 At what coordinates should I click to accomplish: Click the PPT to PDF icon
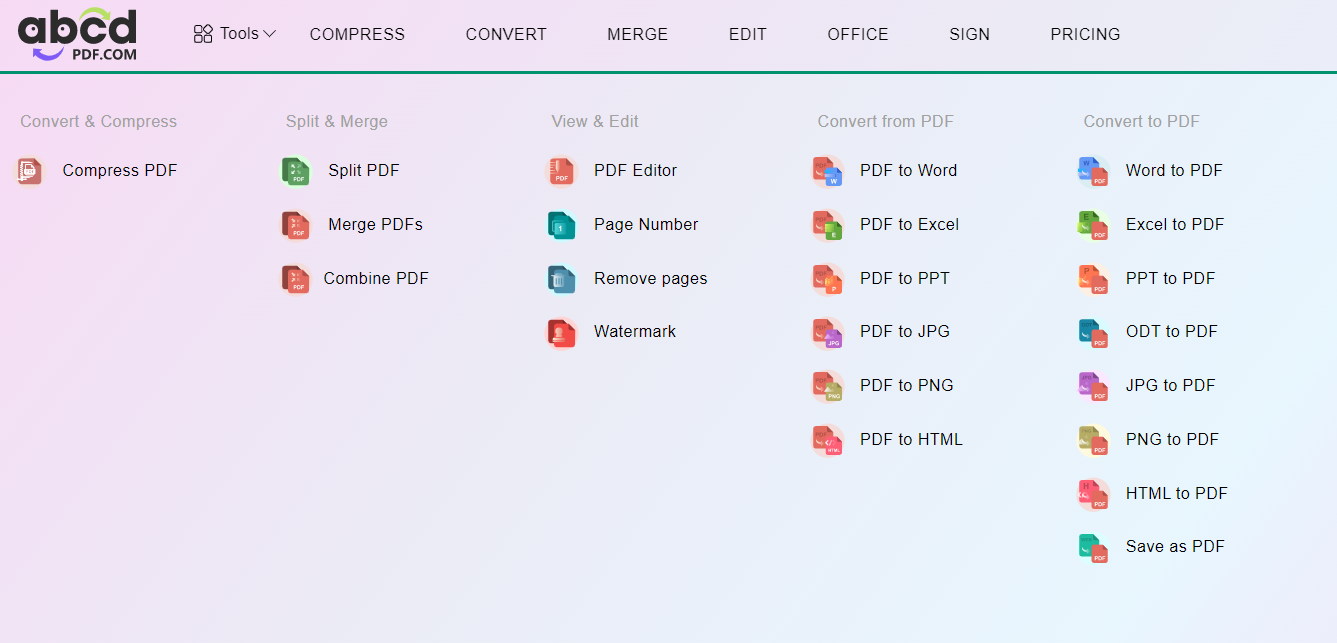[1093, 279]
